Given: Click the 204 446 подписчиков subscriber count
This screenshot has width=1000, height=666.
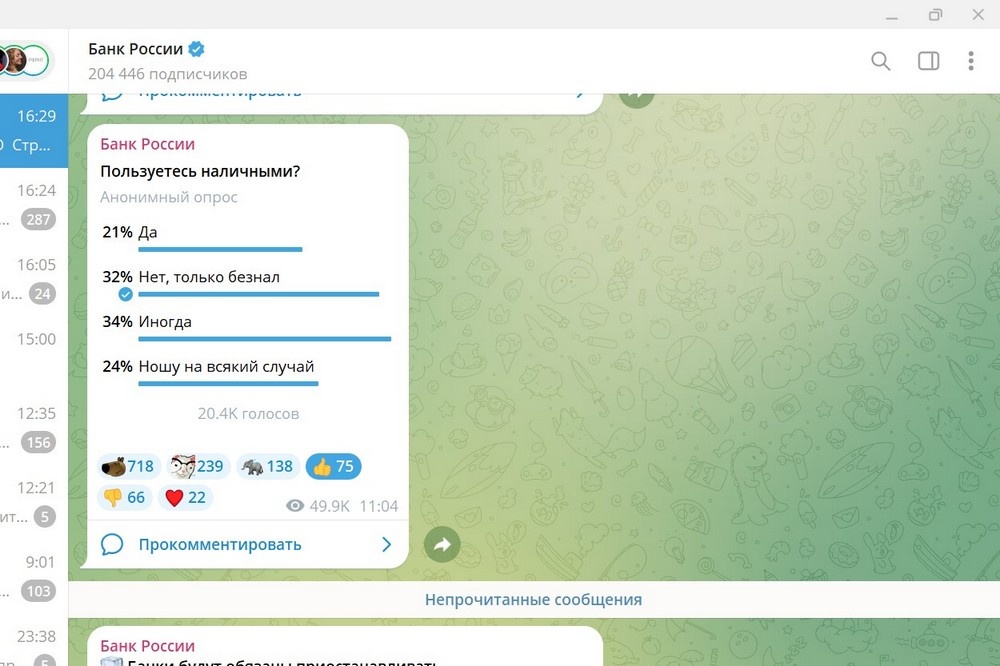Looking at the screenshot, I should 168,74.
